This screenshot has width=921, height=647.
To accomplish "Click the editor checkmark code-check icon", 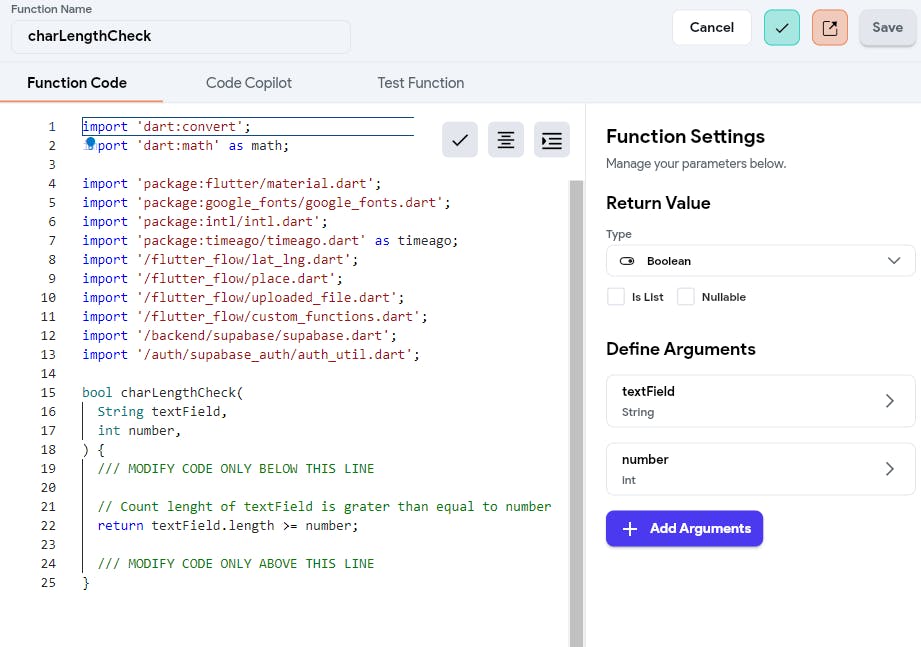I will click(x=460, y=141).
